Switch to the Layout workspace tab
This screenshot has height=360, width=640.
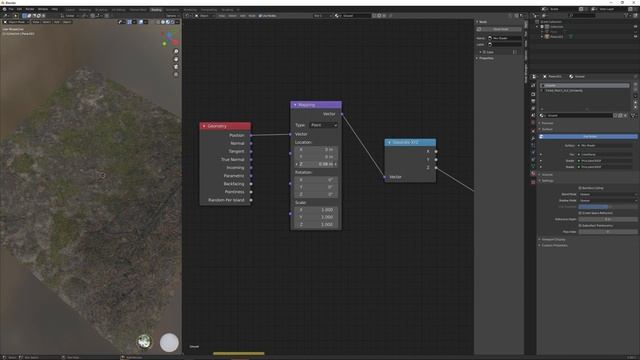pos(70,9)
